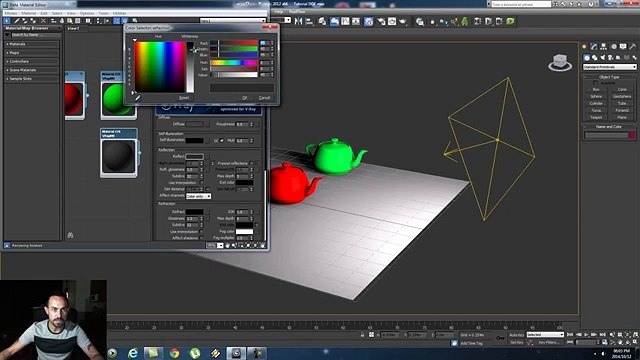The image size is (640, 360).
Task: Select the View1 tab
Action: (x=73, y=29)
